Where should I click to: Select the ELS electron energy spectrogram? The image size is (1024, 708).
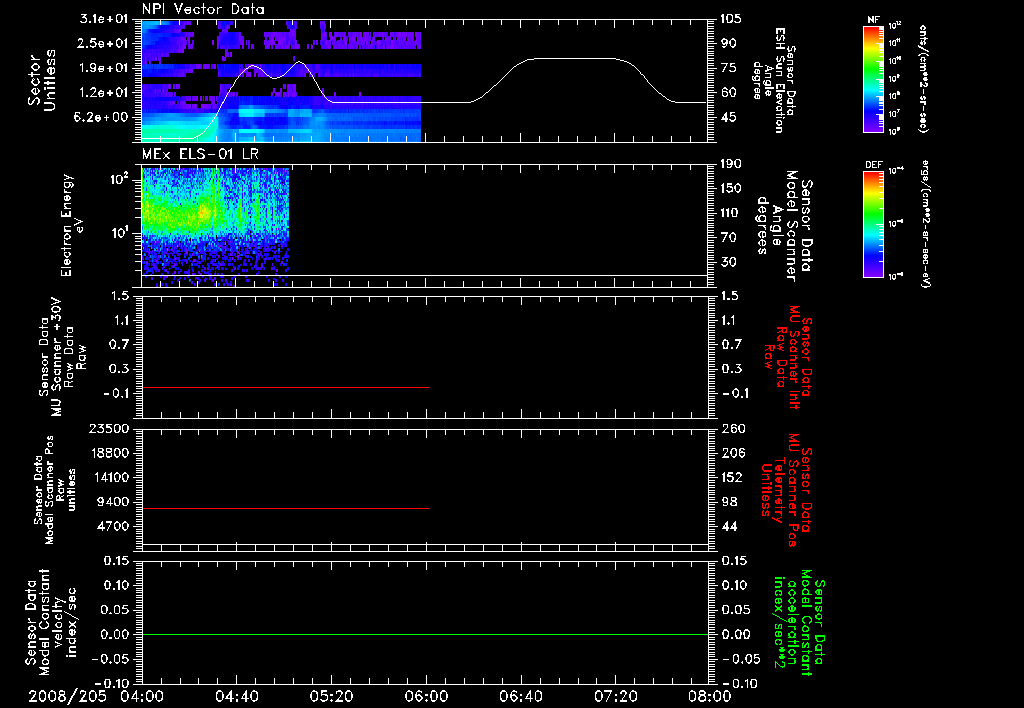point(215,227)
